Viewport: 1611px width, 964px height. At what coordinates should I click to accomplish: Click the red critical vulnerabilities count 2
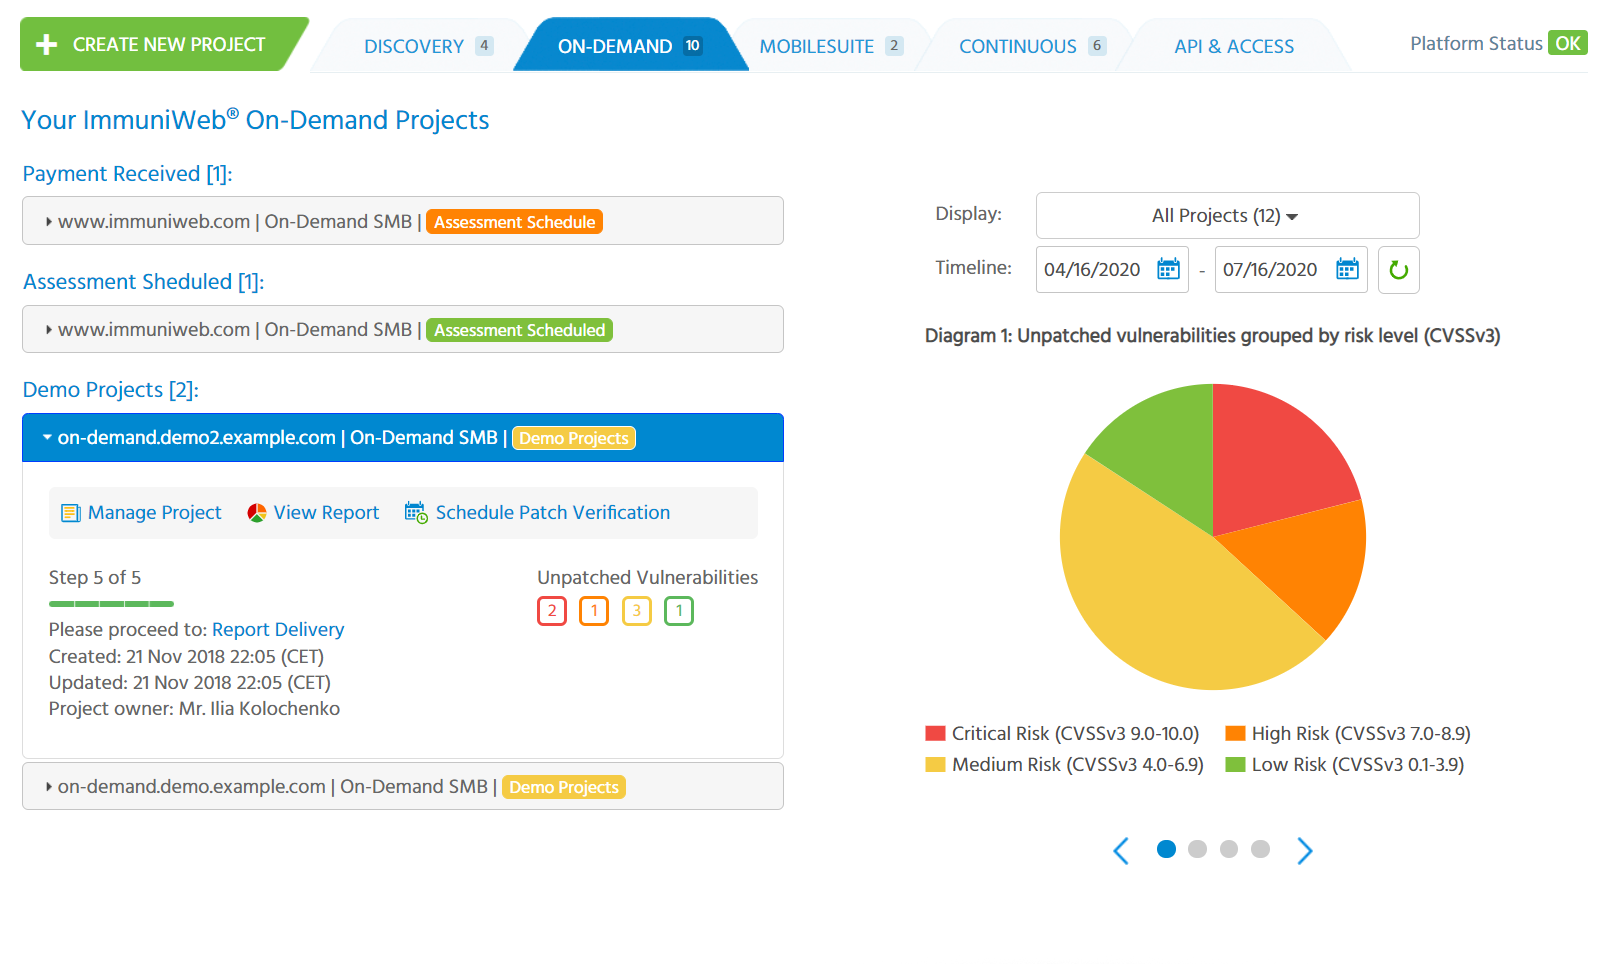552,611
